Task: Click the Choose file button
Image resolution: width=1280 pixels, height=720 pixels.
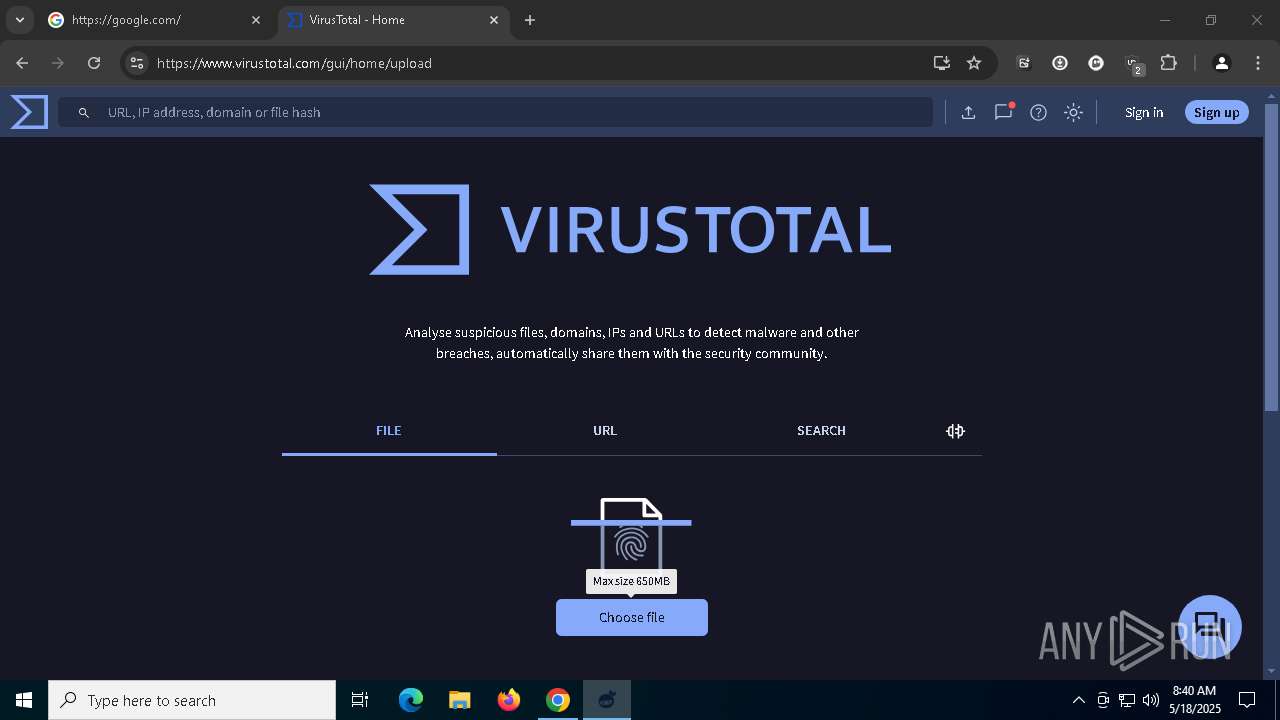Action: tap(632, 617)
